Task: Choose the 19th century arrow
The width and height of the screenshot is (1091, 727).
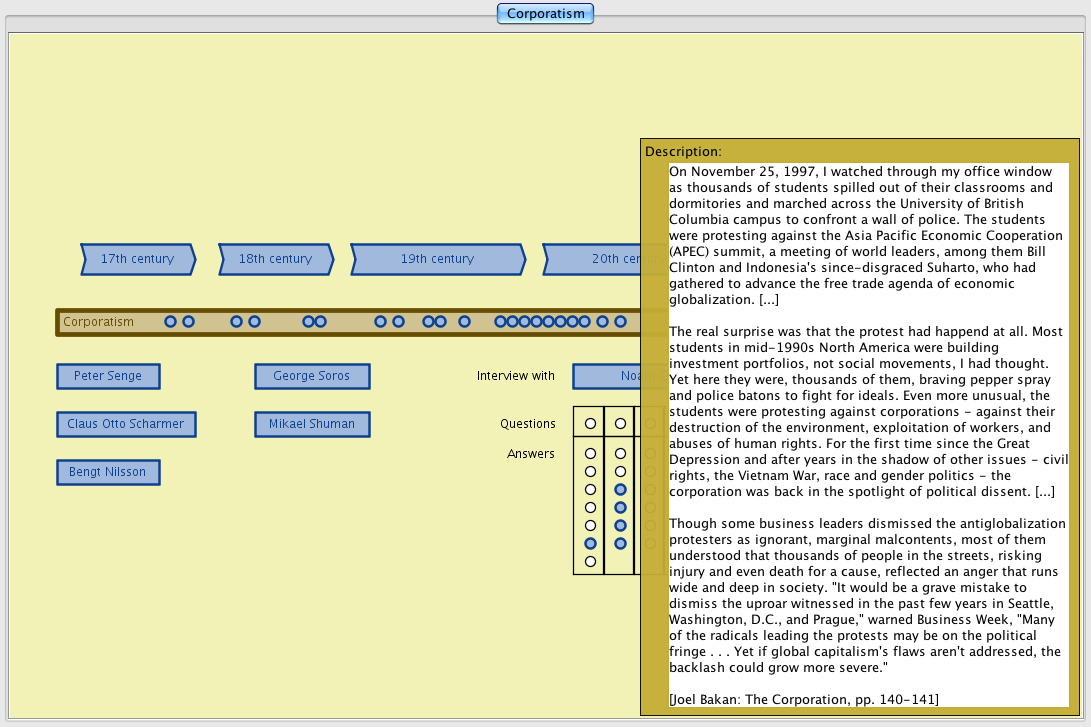Action: (x=437, y=259)
